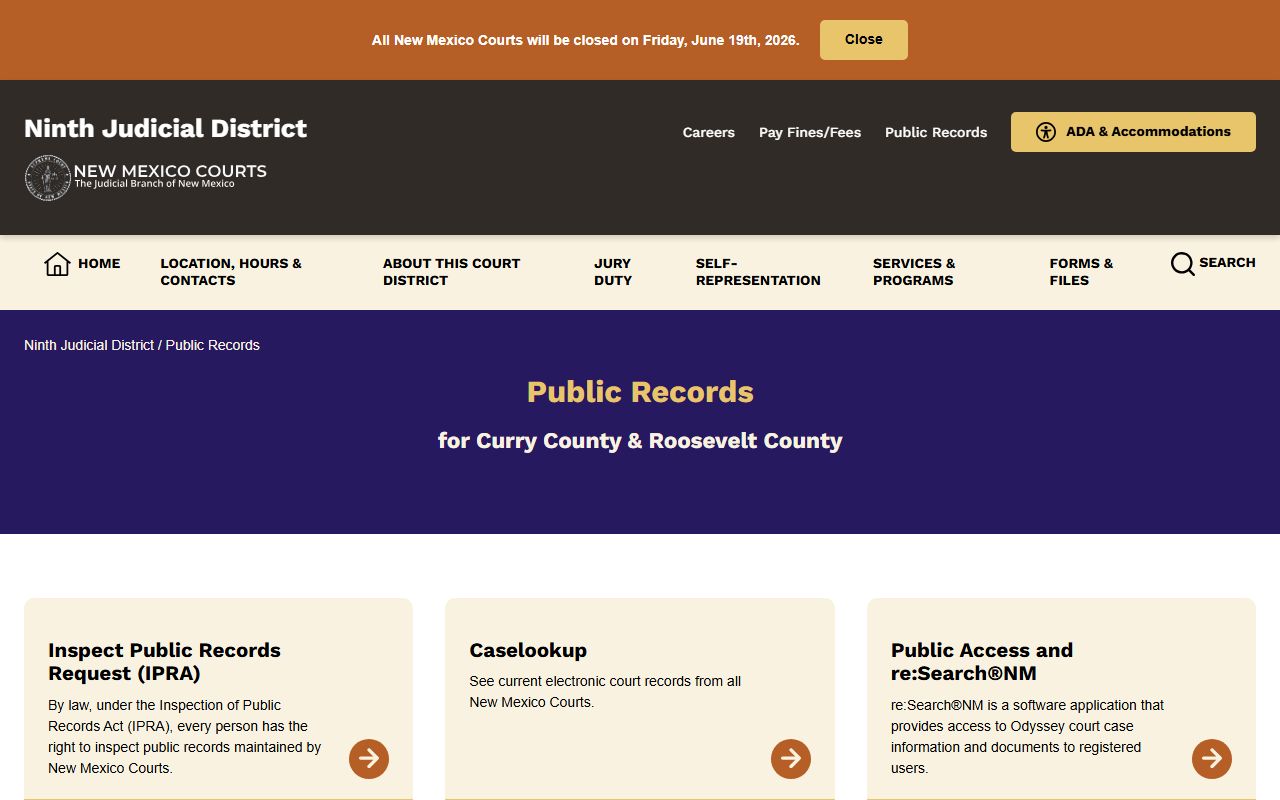Click SEARCH text in navigation
The image size is (1280, 800).
[x=1227, y=263]
